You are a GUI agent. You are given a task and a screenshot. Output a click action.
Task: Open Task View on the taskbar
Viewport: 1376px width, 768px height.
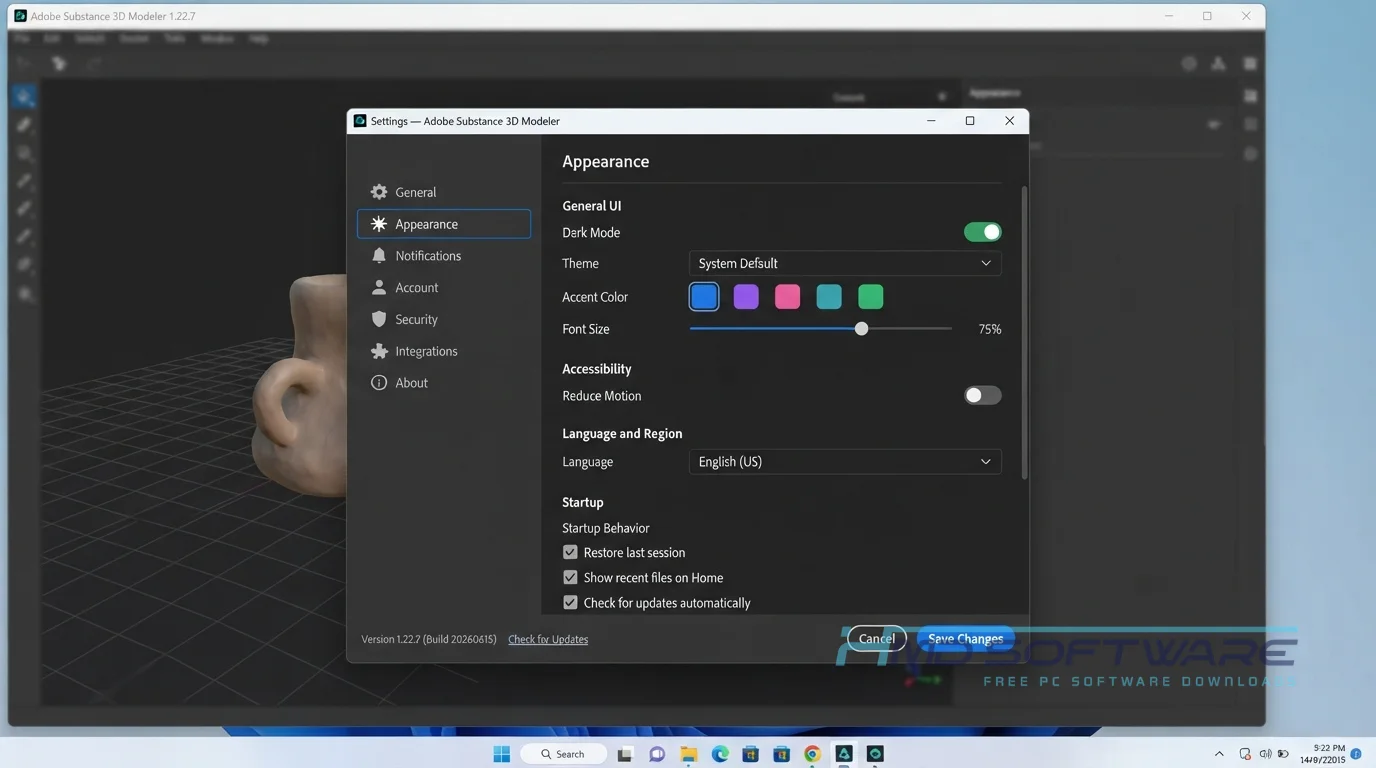click(x=625, y=754)
